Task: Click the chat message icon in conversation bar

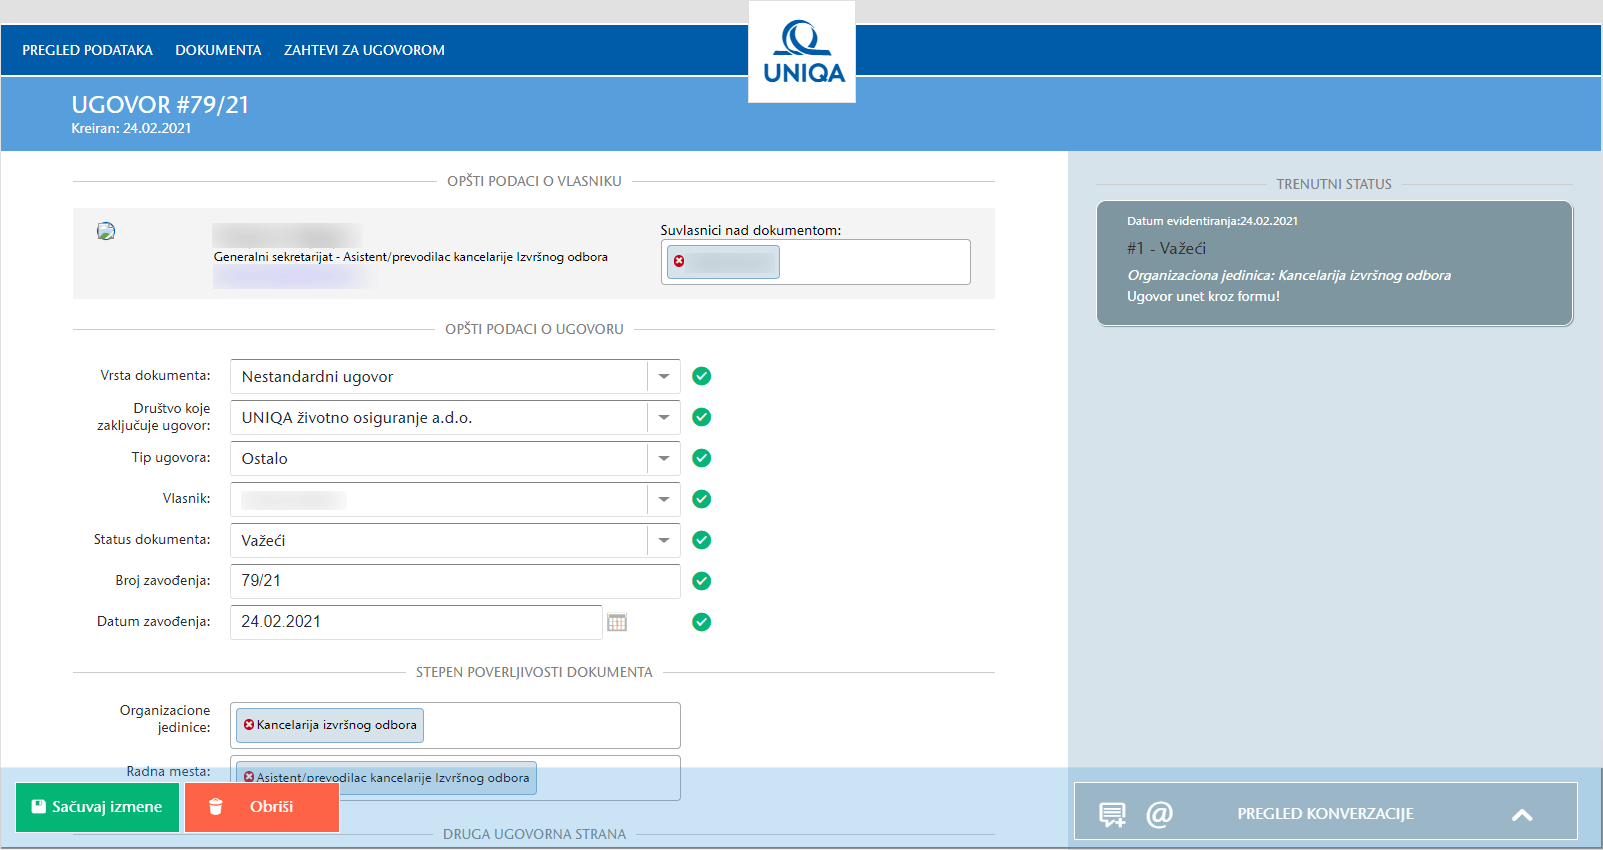Action: click(x=1112, y=814)
